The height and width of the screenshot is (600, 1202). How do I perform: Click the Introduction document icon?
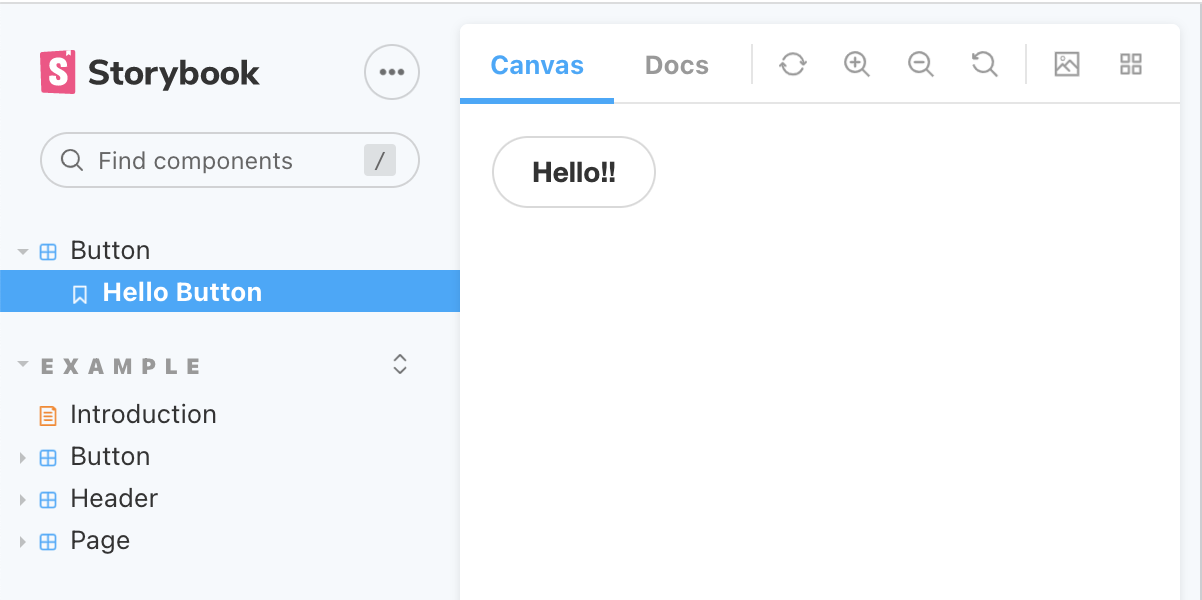[x=47, y=415]
